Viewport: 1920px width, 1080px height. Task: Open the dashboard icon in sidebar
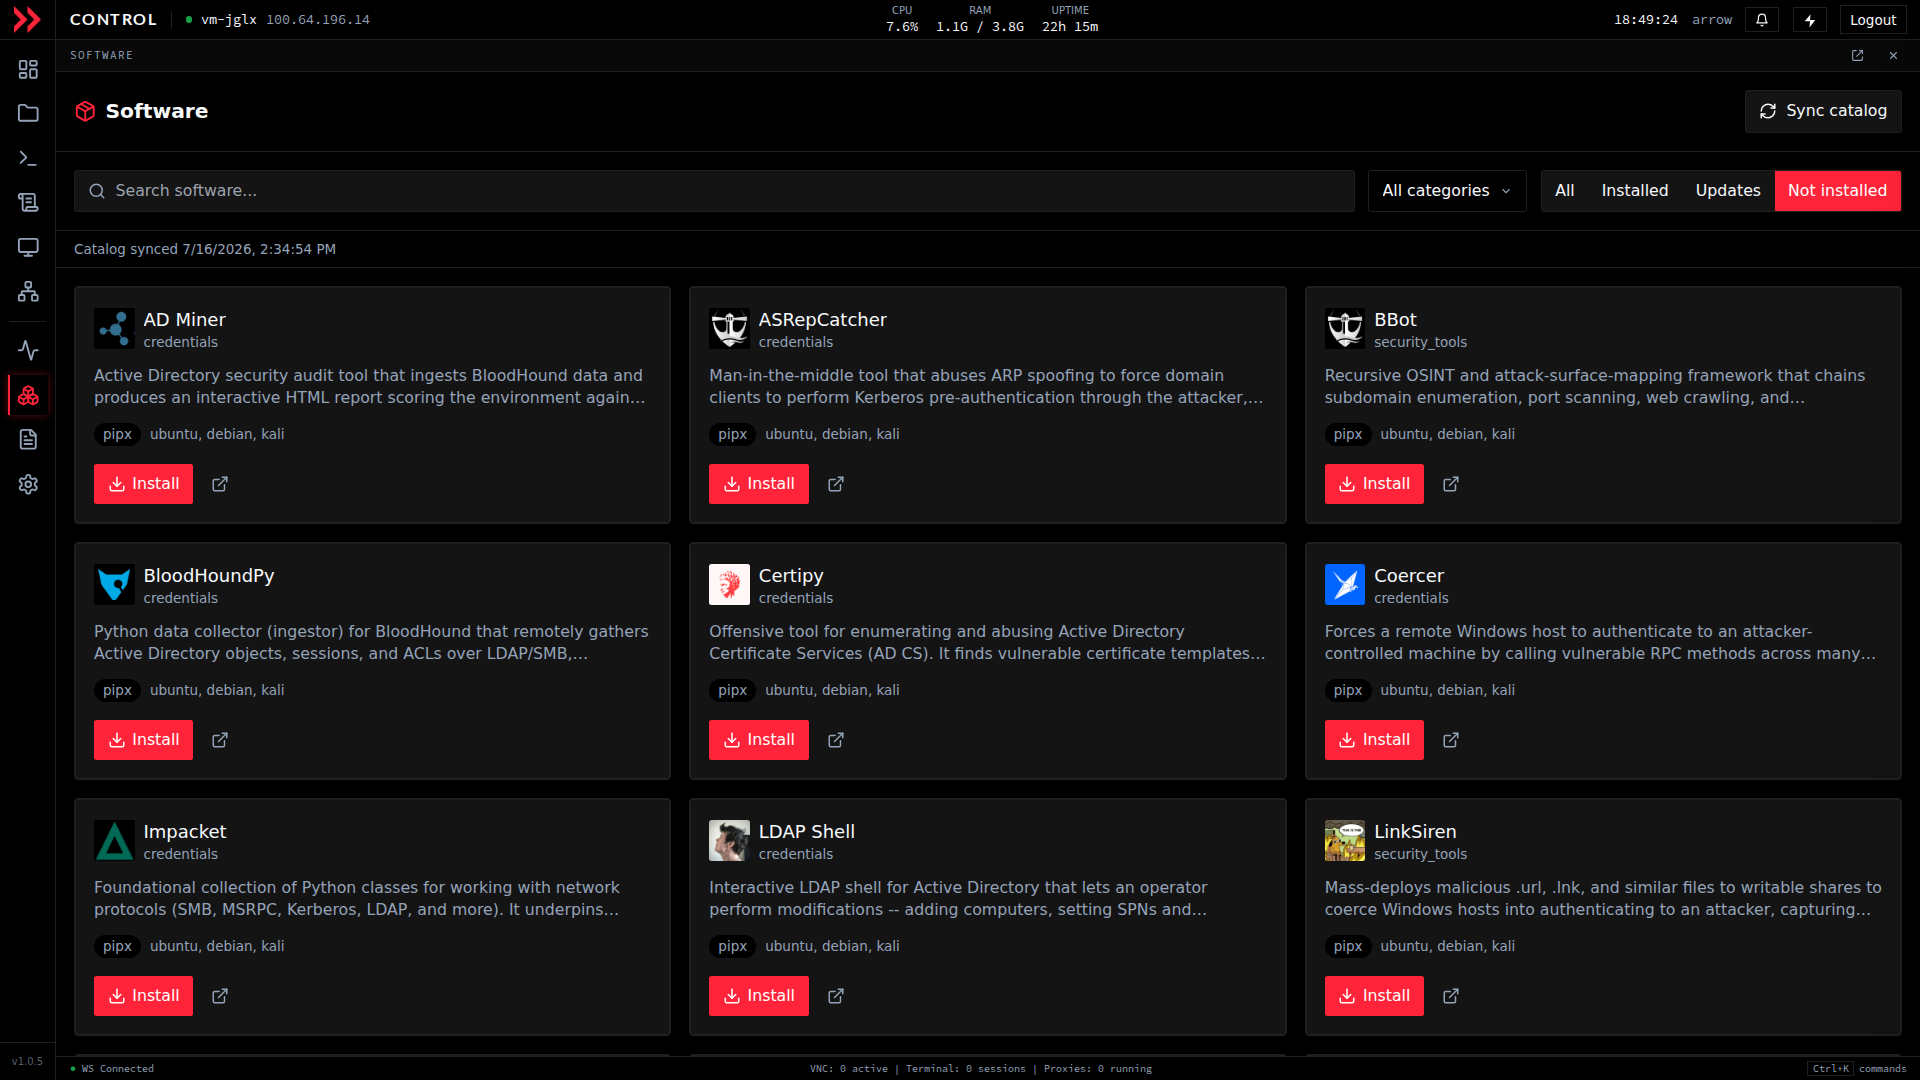click(28, 69)
